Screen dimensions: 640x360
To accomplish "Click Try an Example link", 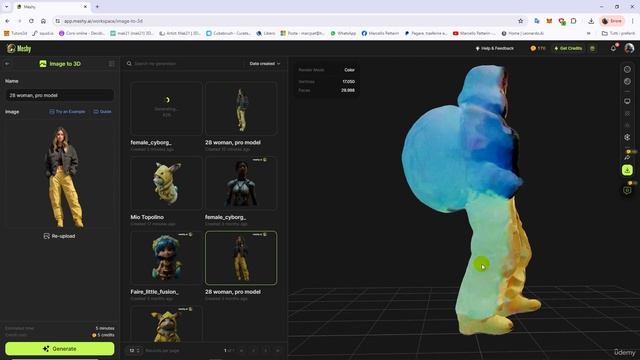I will (x=67, y=111).
